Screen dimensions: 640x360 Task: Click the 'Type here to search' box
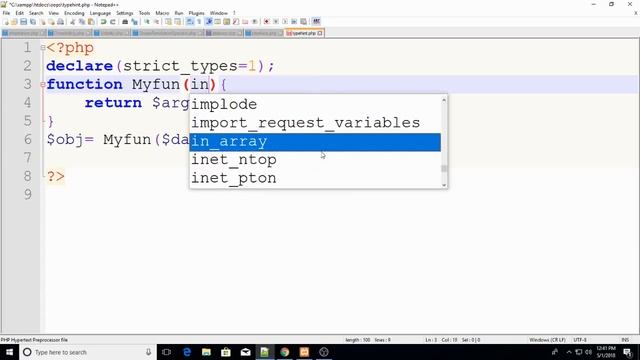tap(88, 352)
